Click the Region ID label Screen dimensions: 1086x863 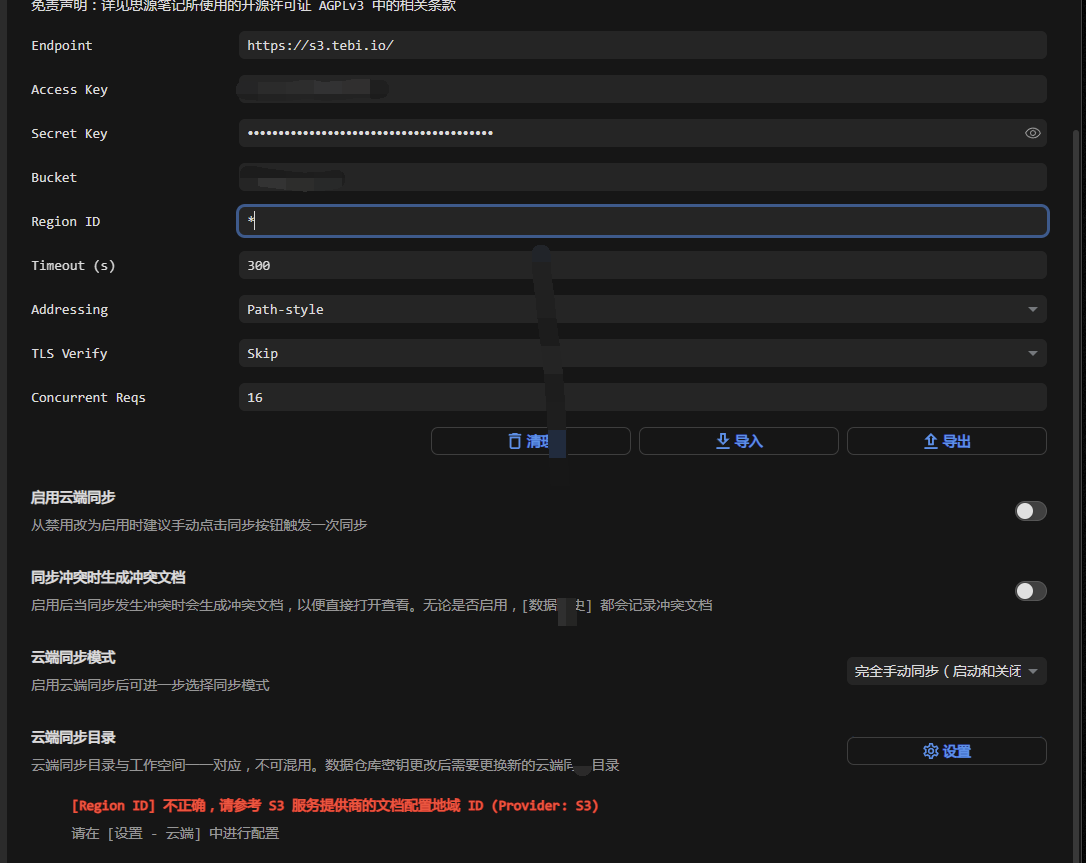66,222
